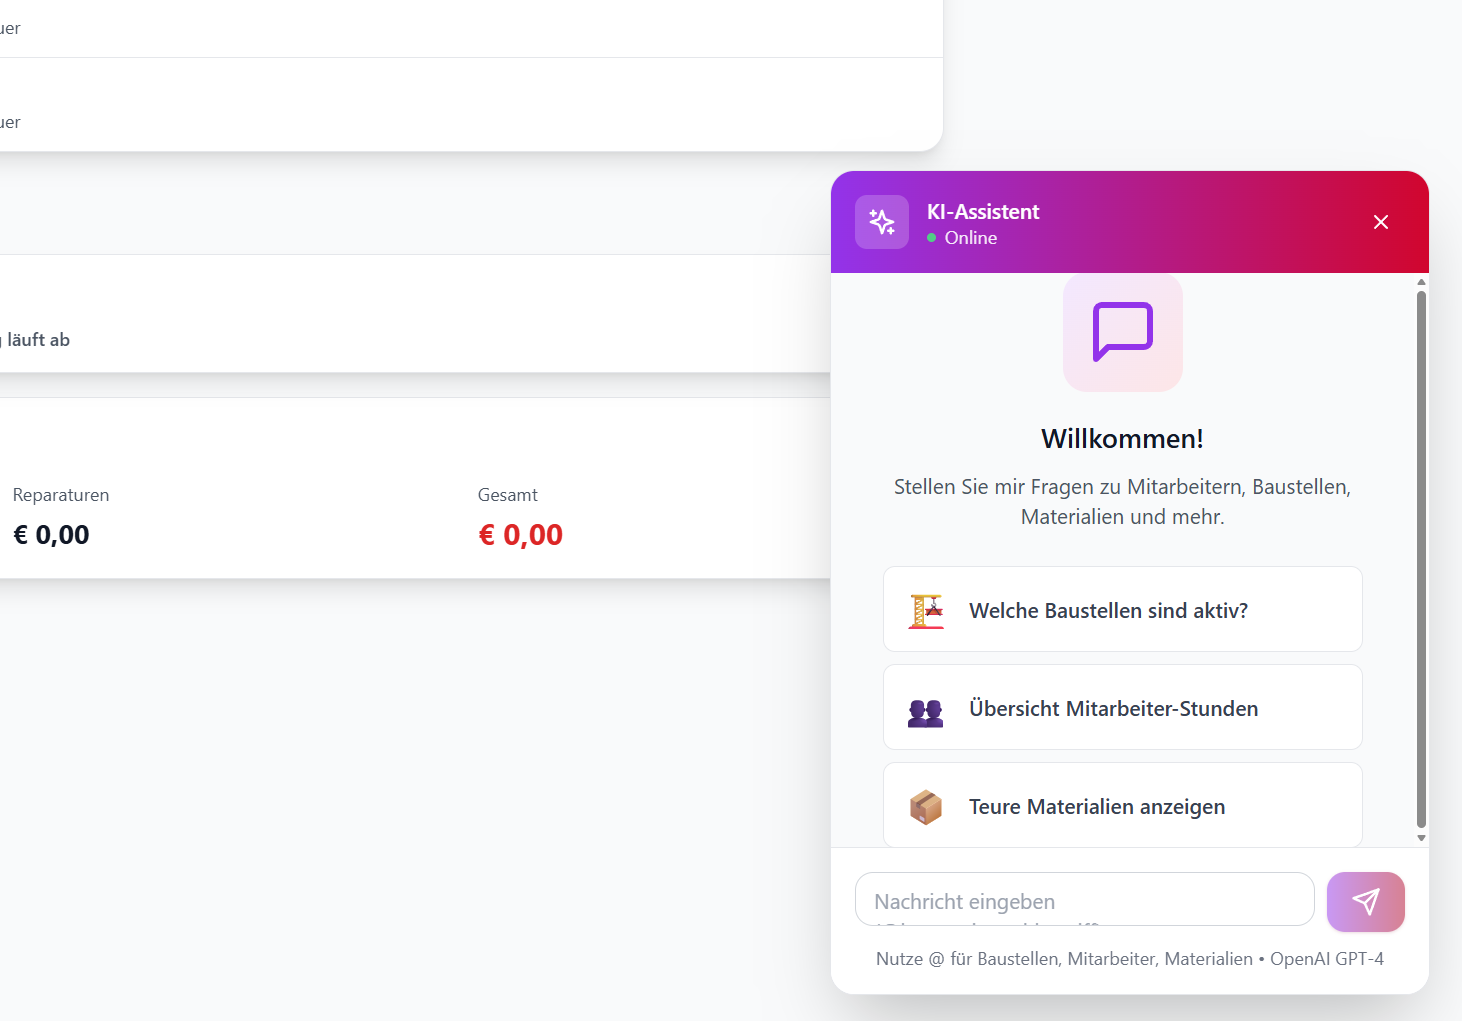1462x1021 pixels.
Task: Pick the "Teure Materialien anzeigen" suggestion
Action: pos(1097,807)
